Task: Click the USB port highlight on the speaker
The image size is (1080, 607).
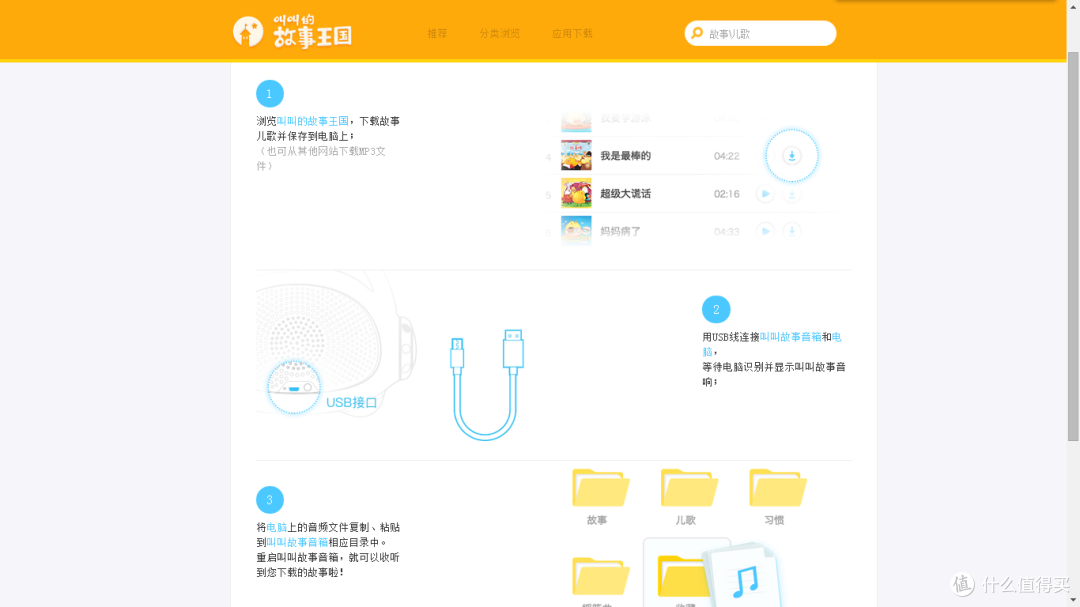Action: pos(294,387)
